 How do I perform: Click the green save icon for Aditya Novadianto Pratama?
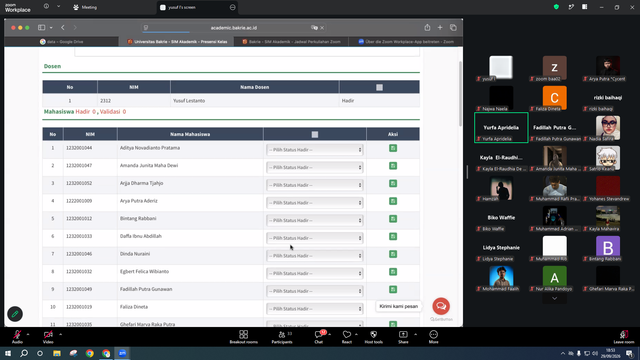tap(393, 148)
